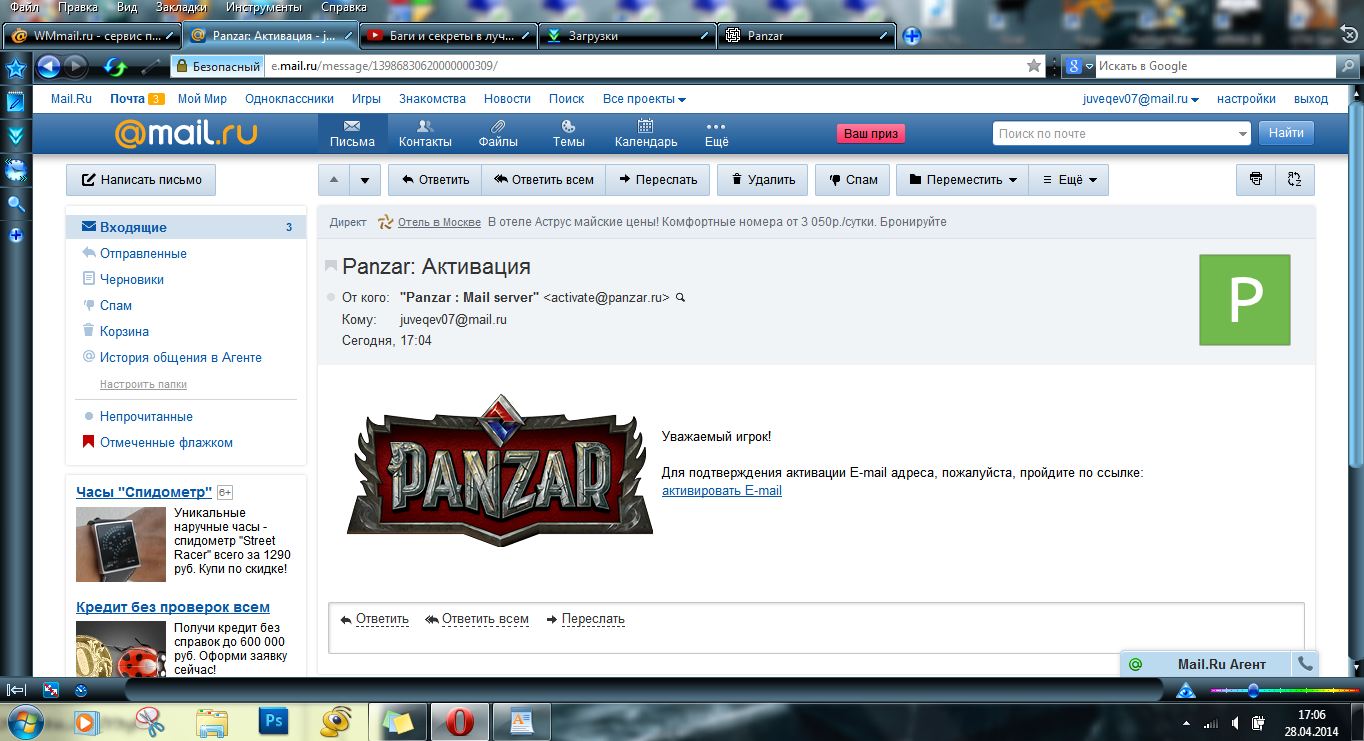Open Темы in the mail header

pyautogui.click(x=568, y=133)
